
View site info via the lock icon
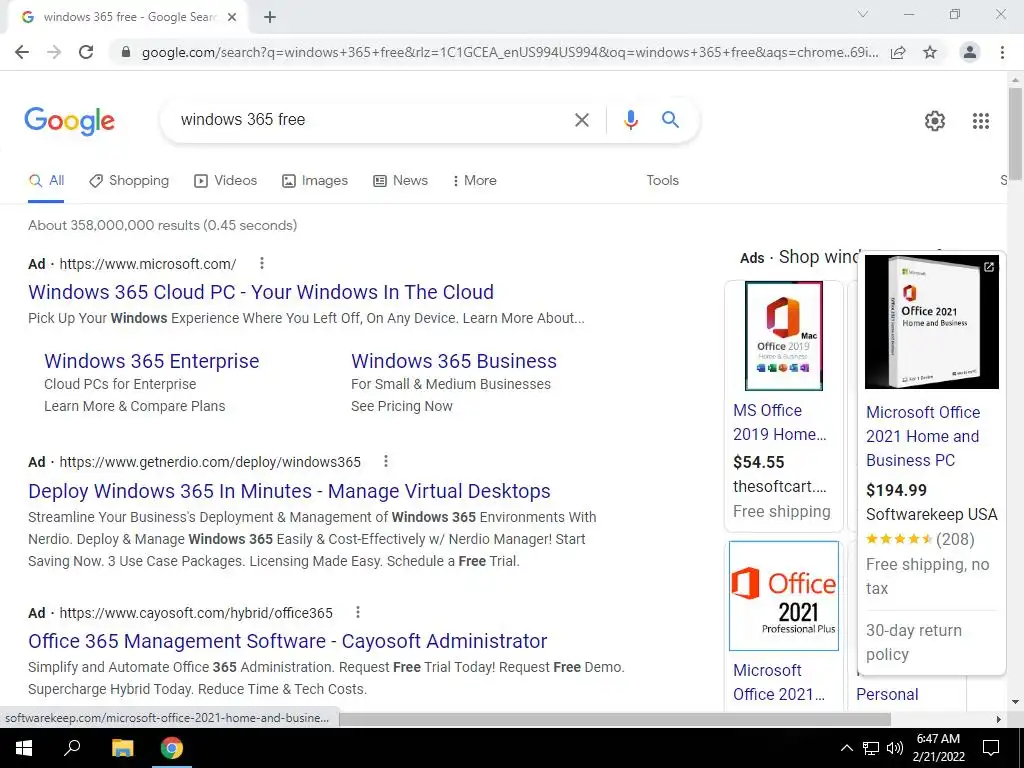tap(126, 52)
